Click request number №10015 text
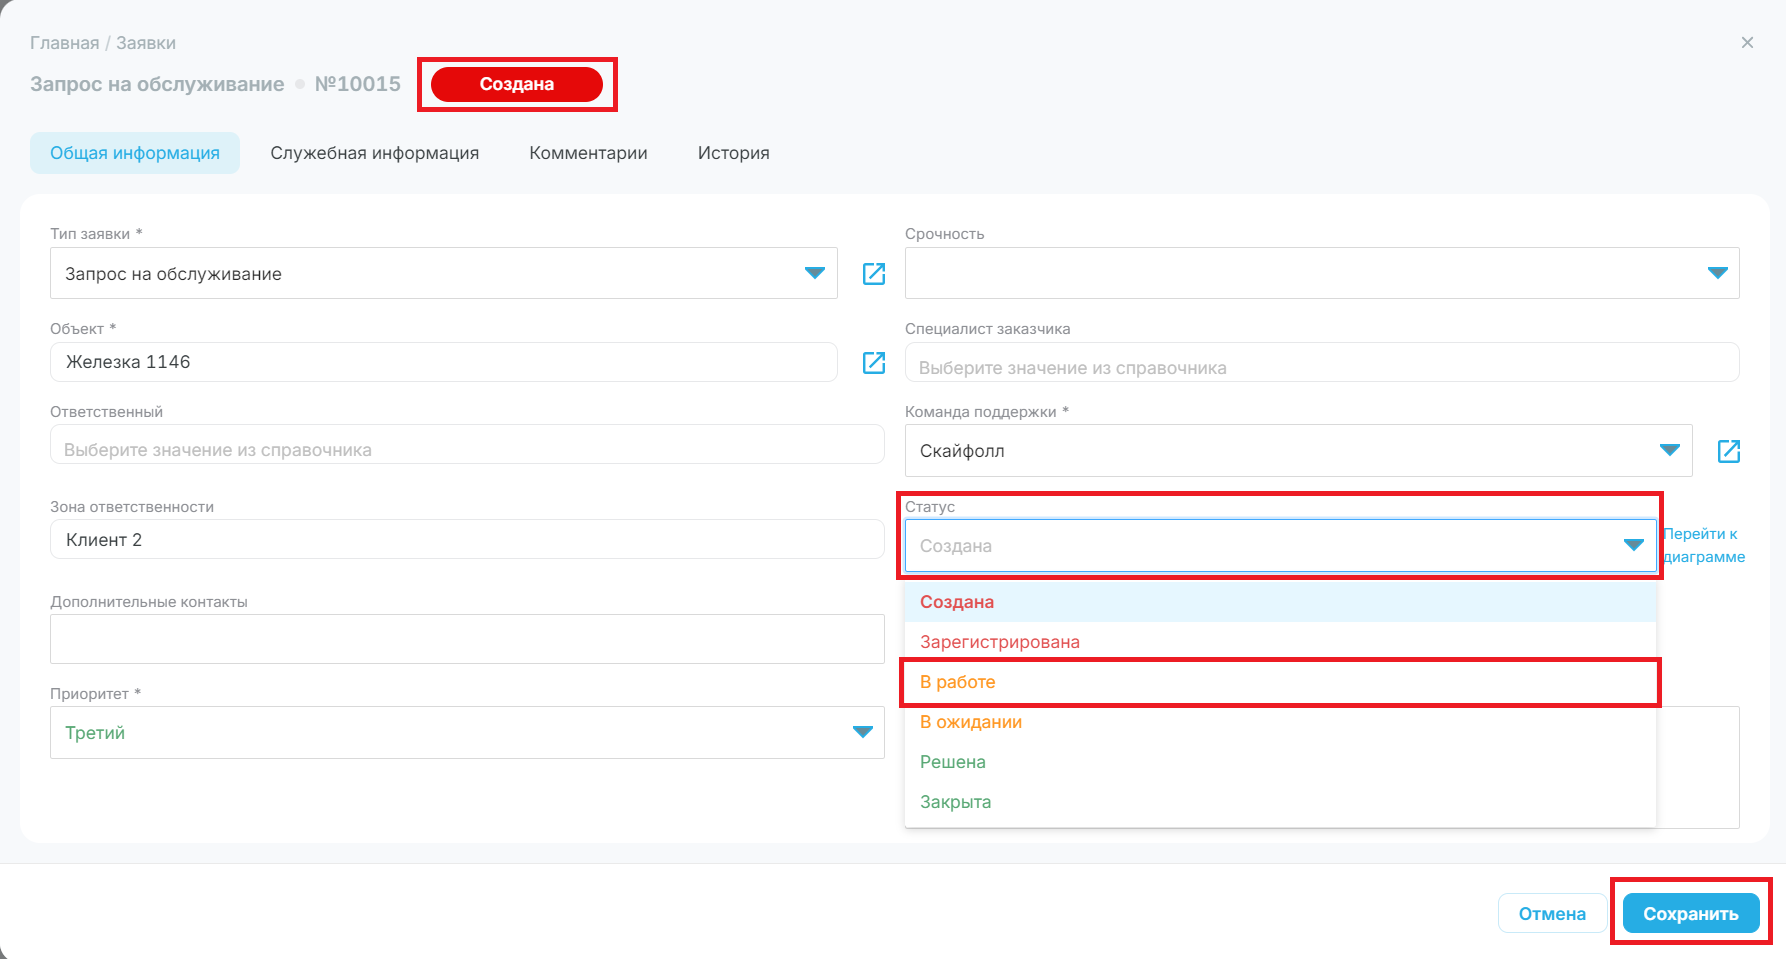The image size is (1786, 959). [x=358, y=84]
